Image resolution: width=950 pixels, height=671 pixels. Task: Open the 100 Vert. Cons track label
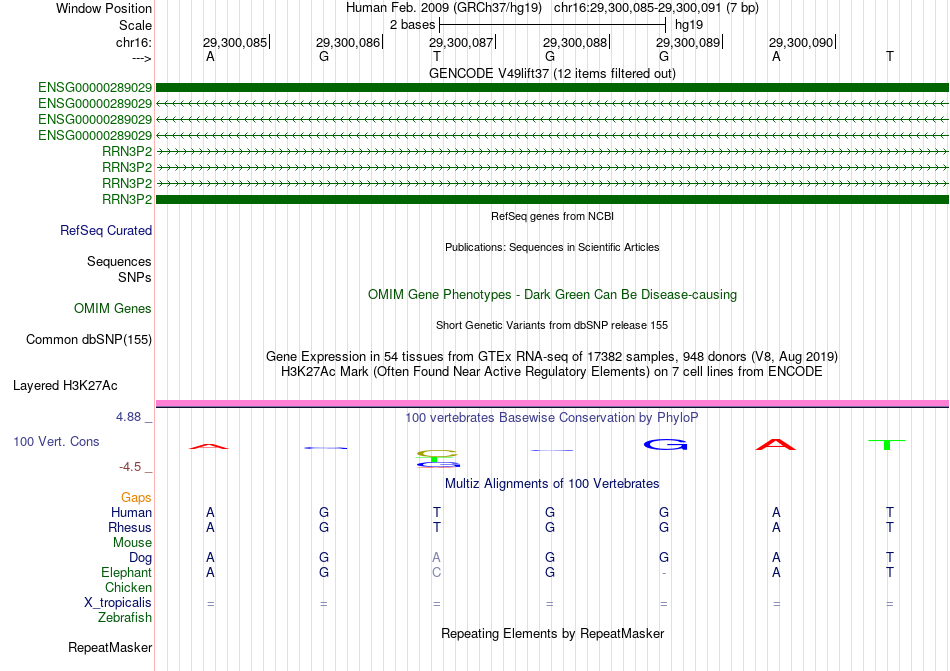56,441
